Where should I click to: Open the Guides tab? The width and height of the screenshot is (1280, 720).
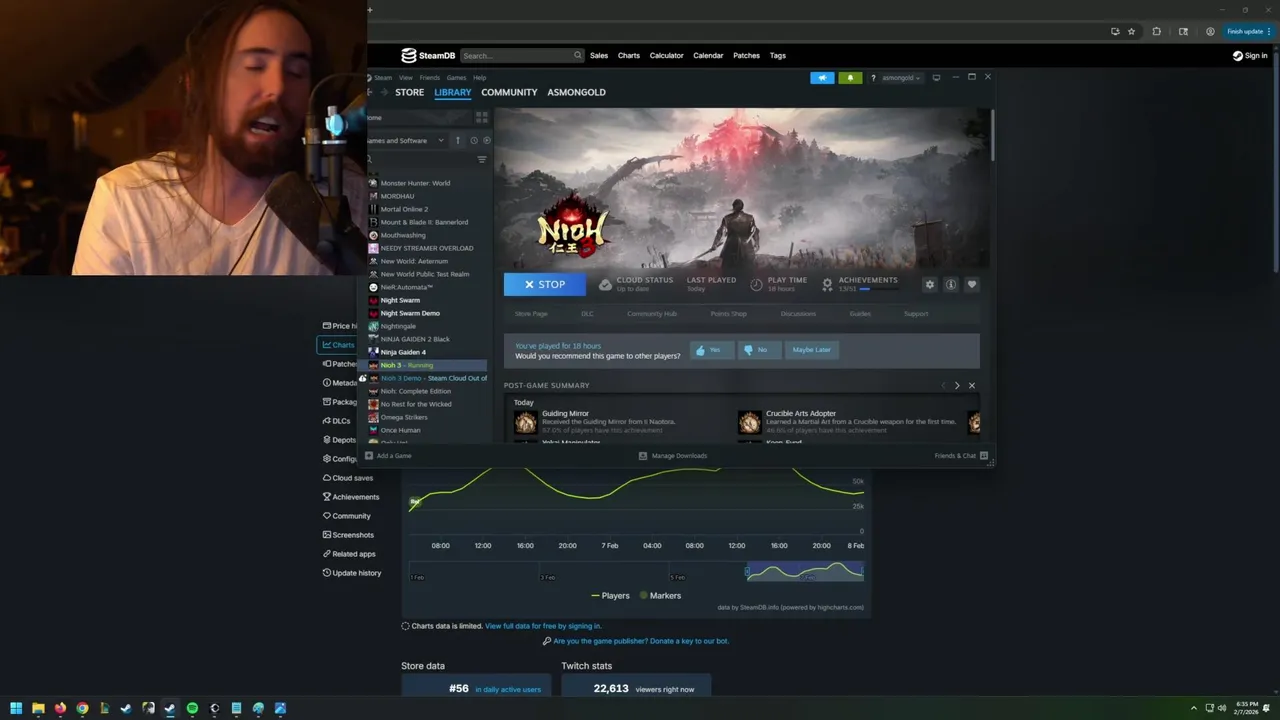[860, 314]
